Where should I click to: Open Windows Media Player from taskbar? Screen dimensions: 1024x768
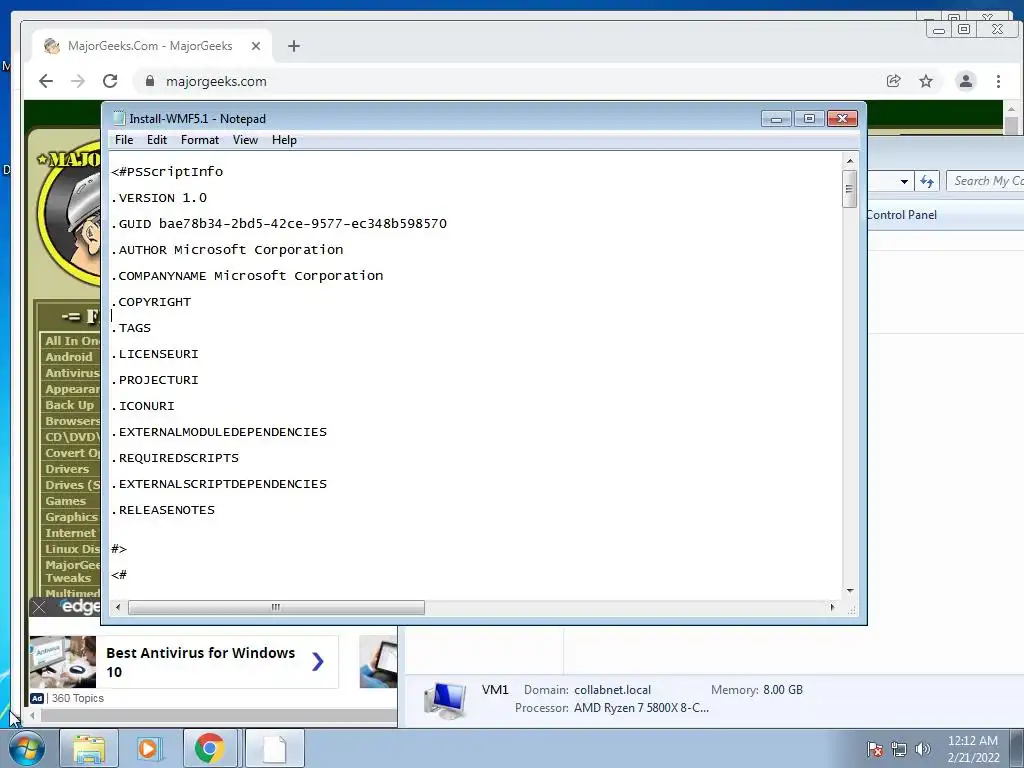(148, 748)
